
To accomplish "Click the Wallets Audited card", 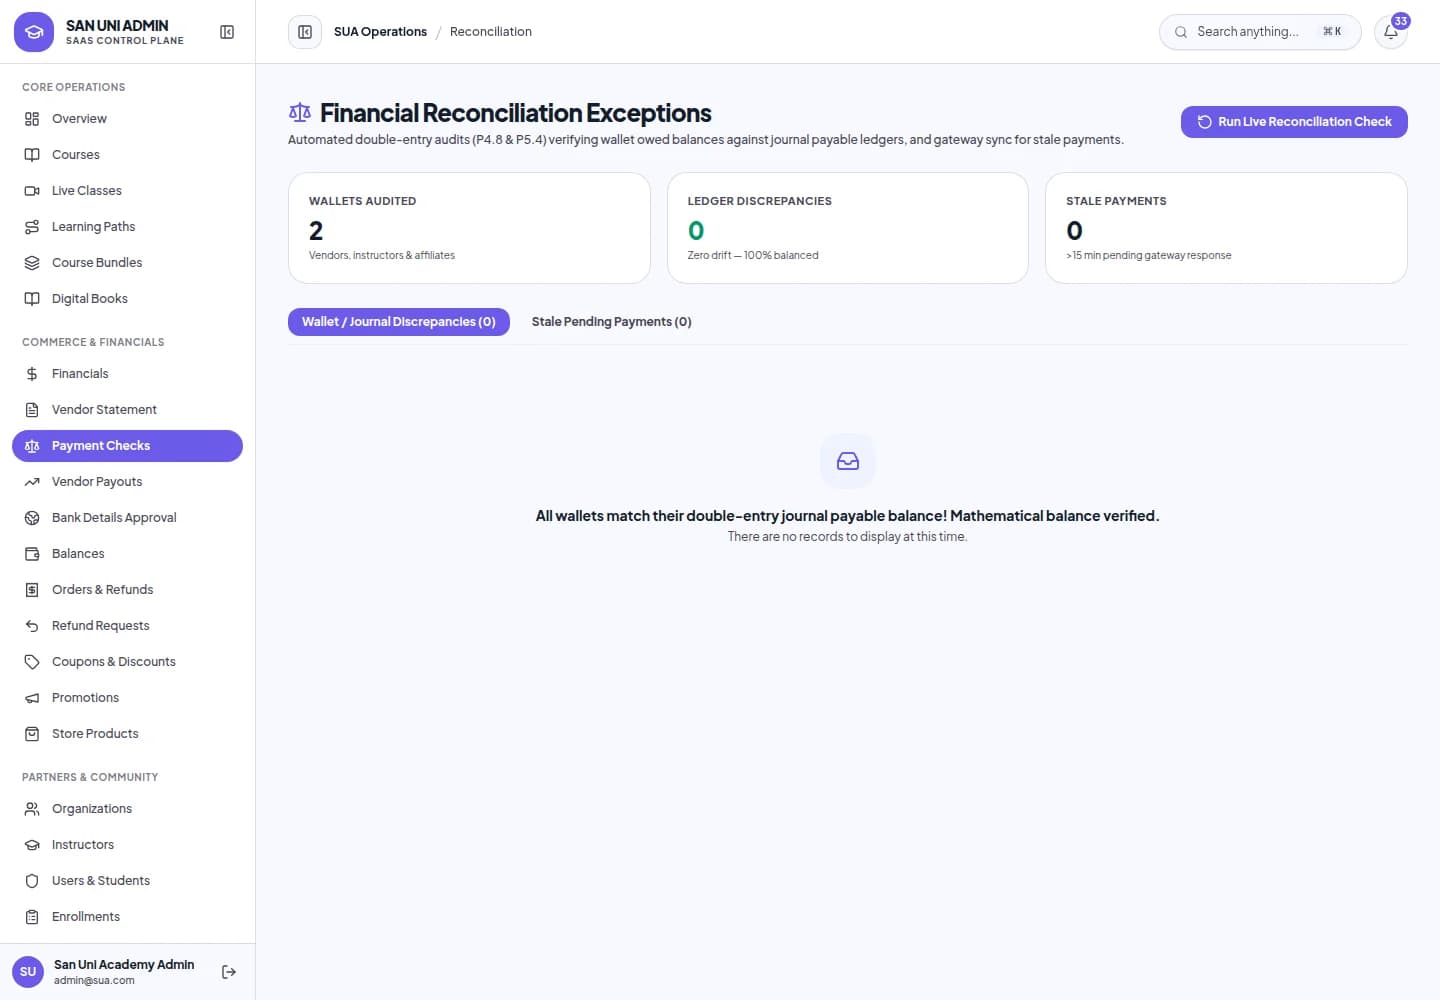I will pyautogui.click(x=469, y=228).
